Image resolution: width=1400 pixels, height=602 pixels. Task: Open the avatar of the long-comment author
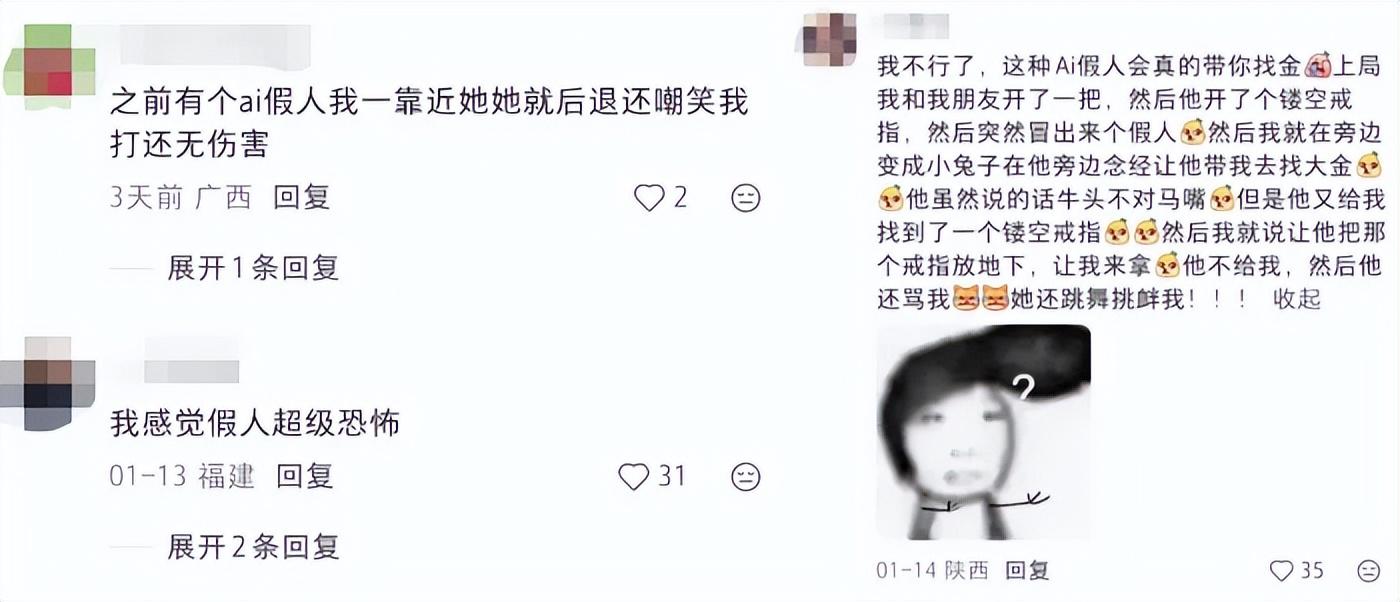[830, 39]
